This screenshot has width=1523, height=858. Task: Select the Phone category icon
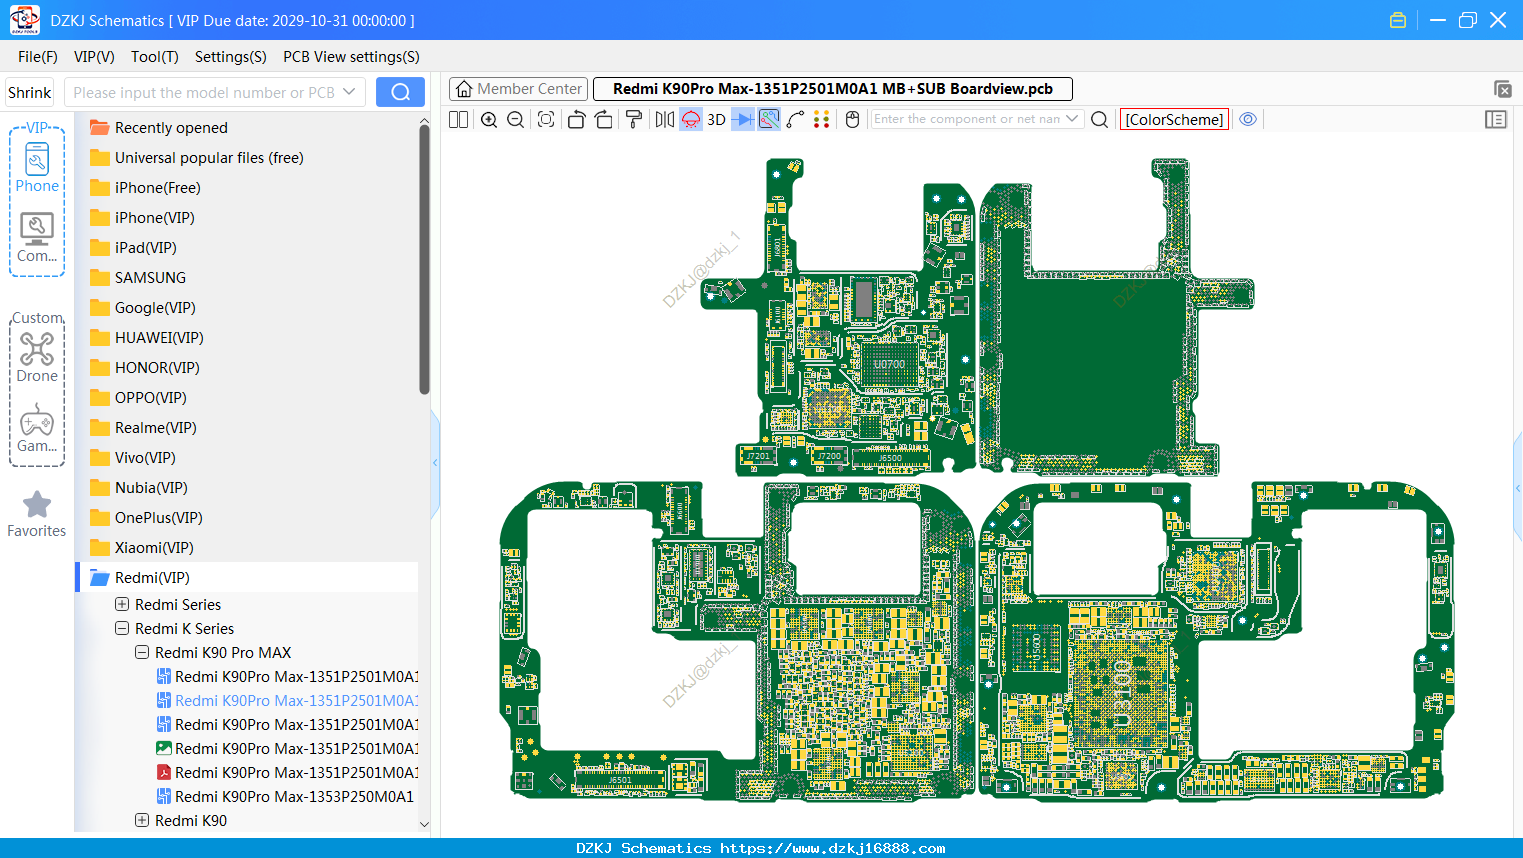tap(37, 167)
